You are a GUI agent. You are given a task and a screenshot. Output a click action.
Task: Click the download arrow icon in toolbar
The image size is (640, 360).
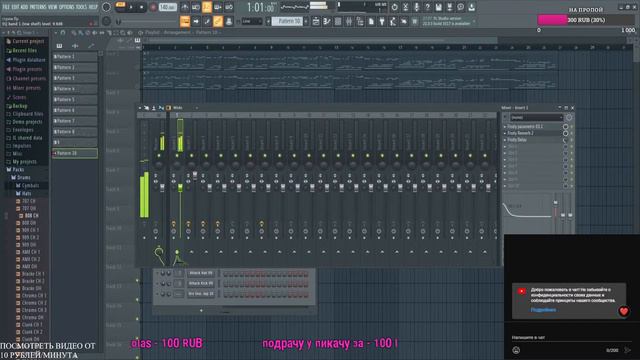[471, 7]
